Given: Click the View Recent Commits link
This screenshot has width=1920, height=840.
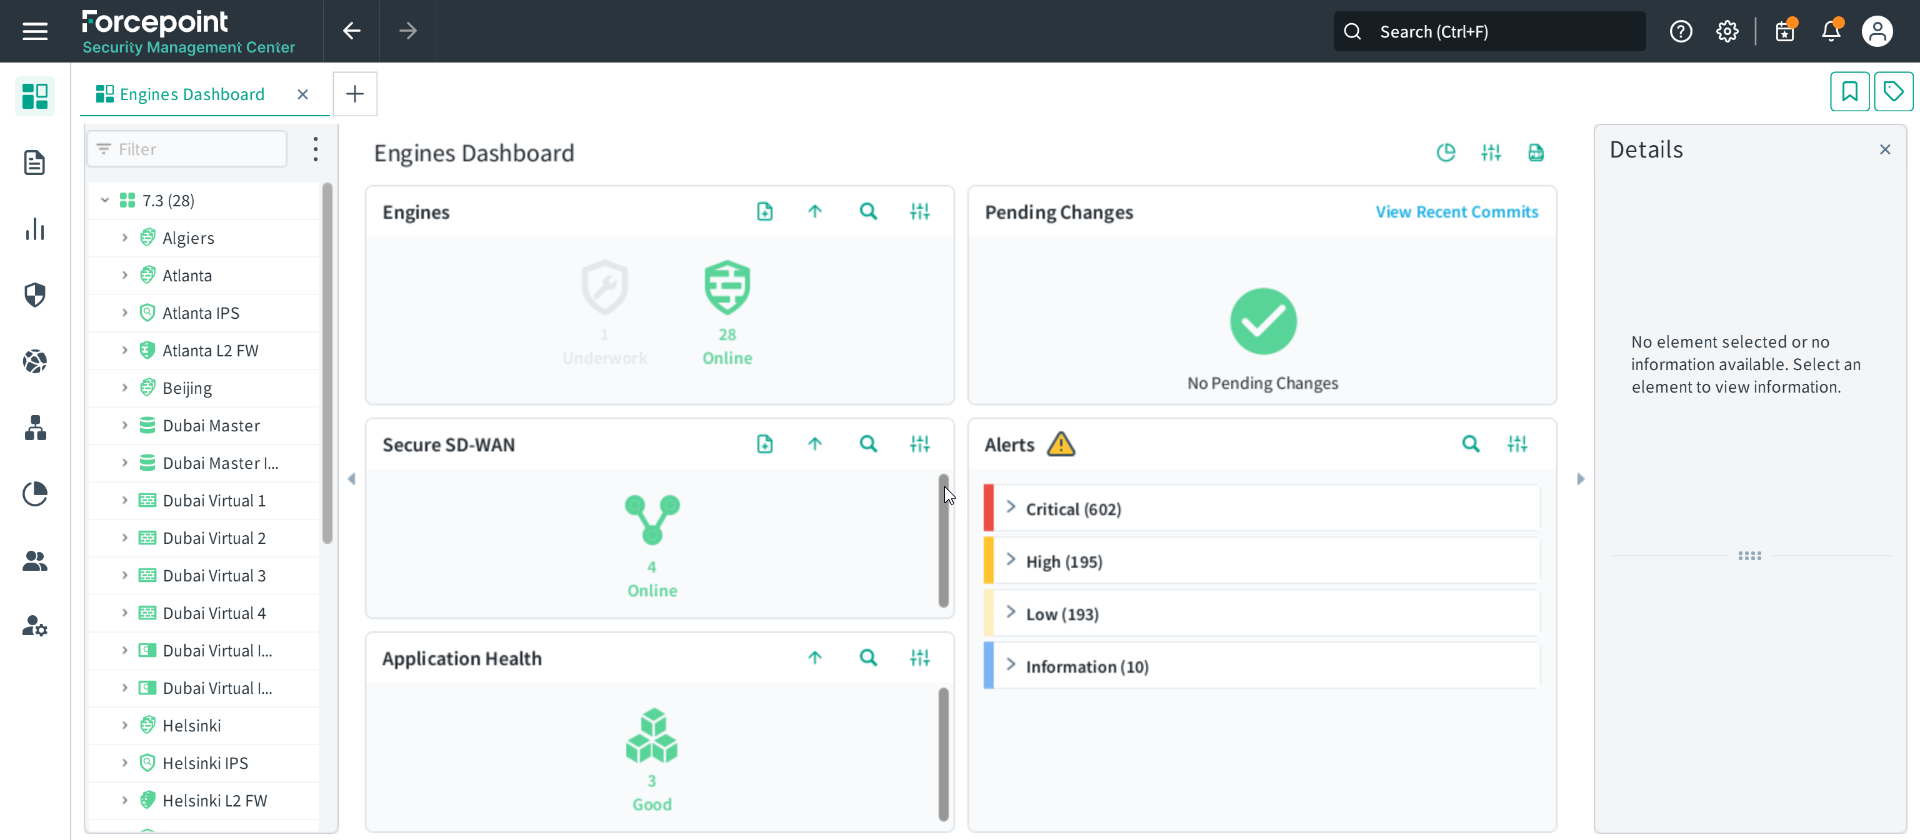Looking at the screenshot, I should 1456,212.
